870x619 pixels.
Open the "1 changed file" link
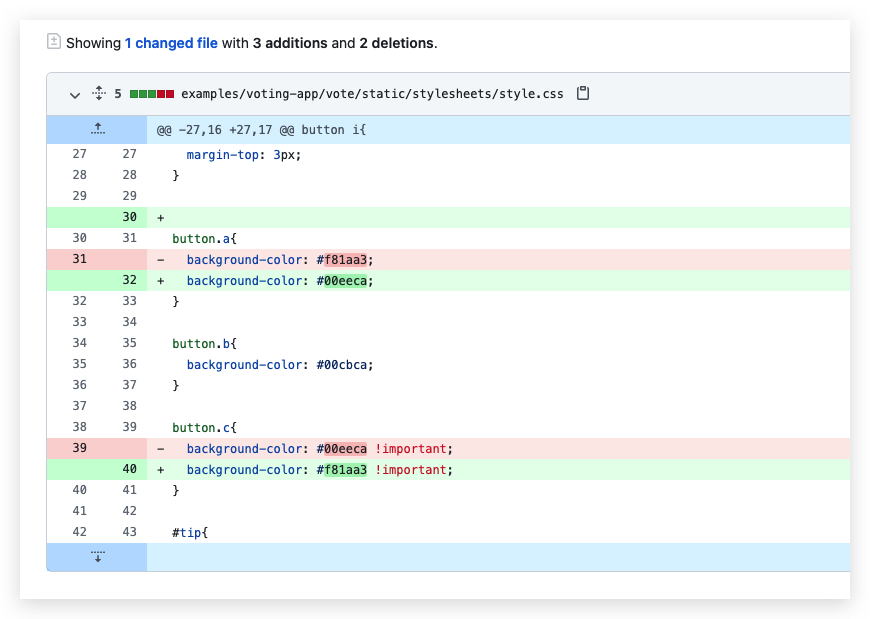tap(171, 43)
